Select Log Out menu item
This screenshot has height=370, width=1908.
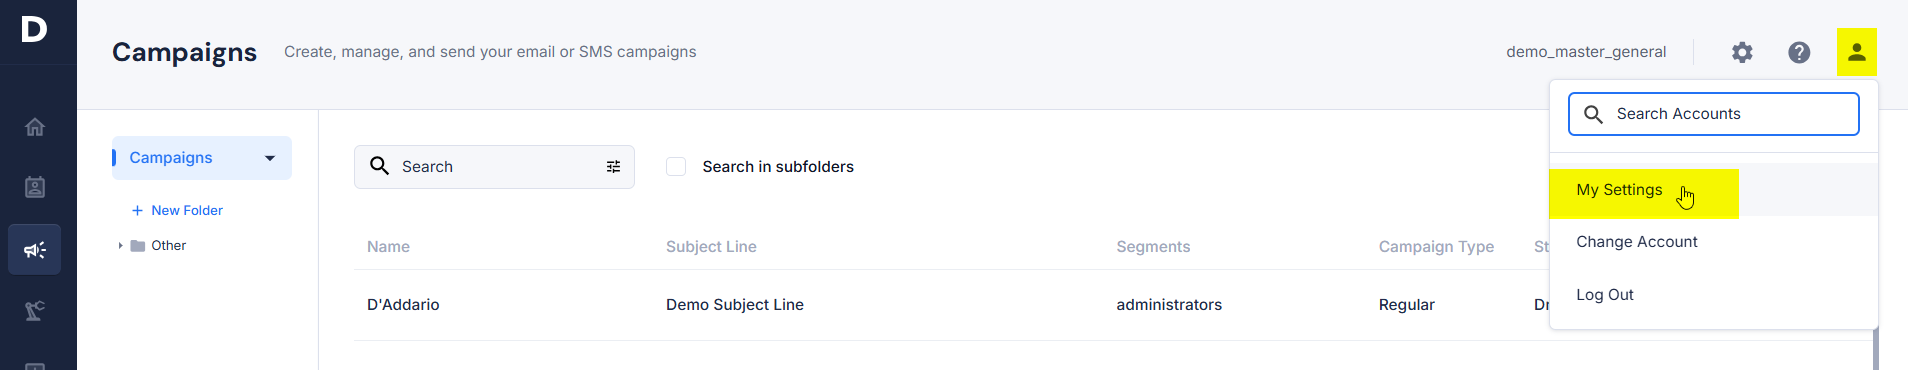point(1605,295)
